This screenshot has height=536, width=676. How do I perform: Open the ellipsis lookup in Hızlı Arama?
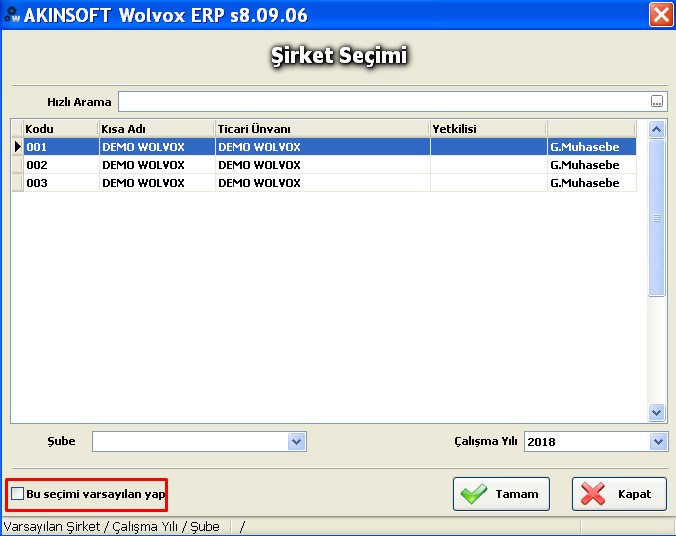[x=657, y=101]
